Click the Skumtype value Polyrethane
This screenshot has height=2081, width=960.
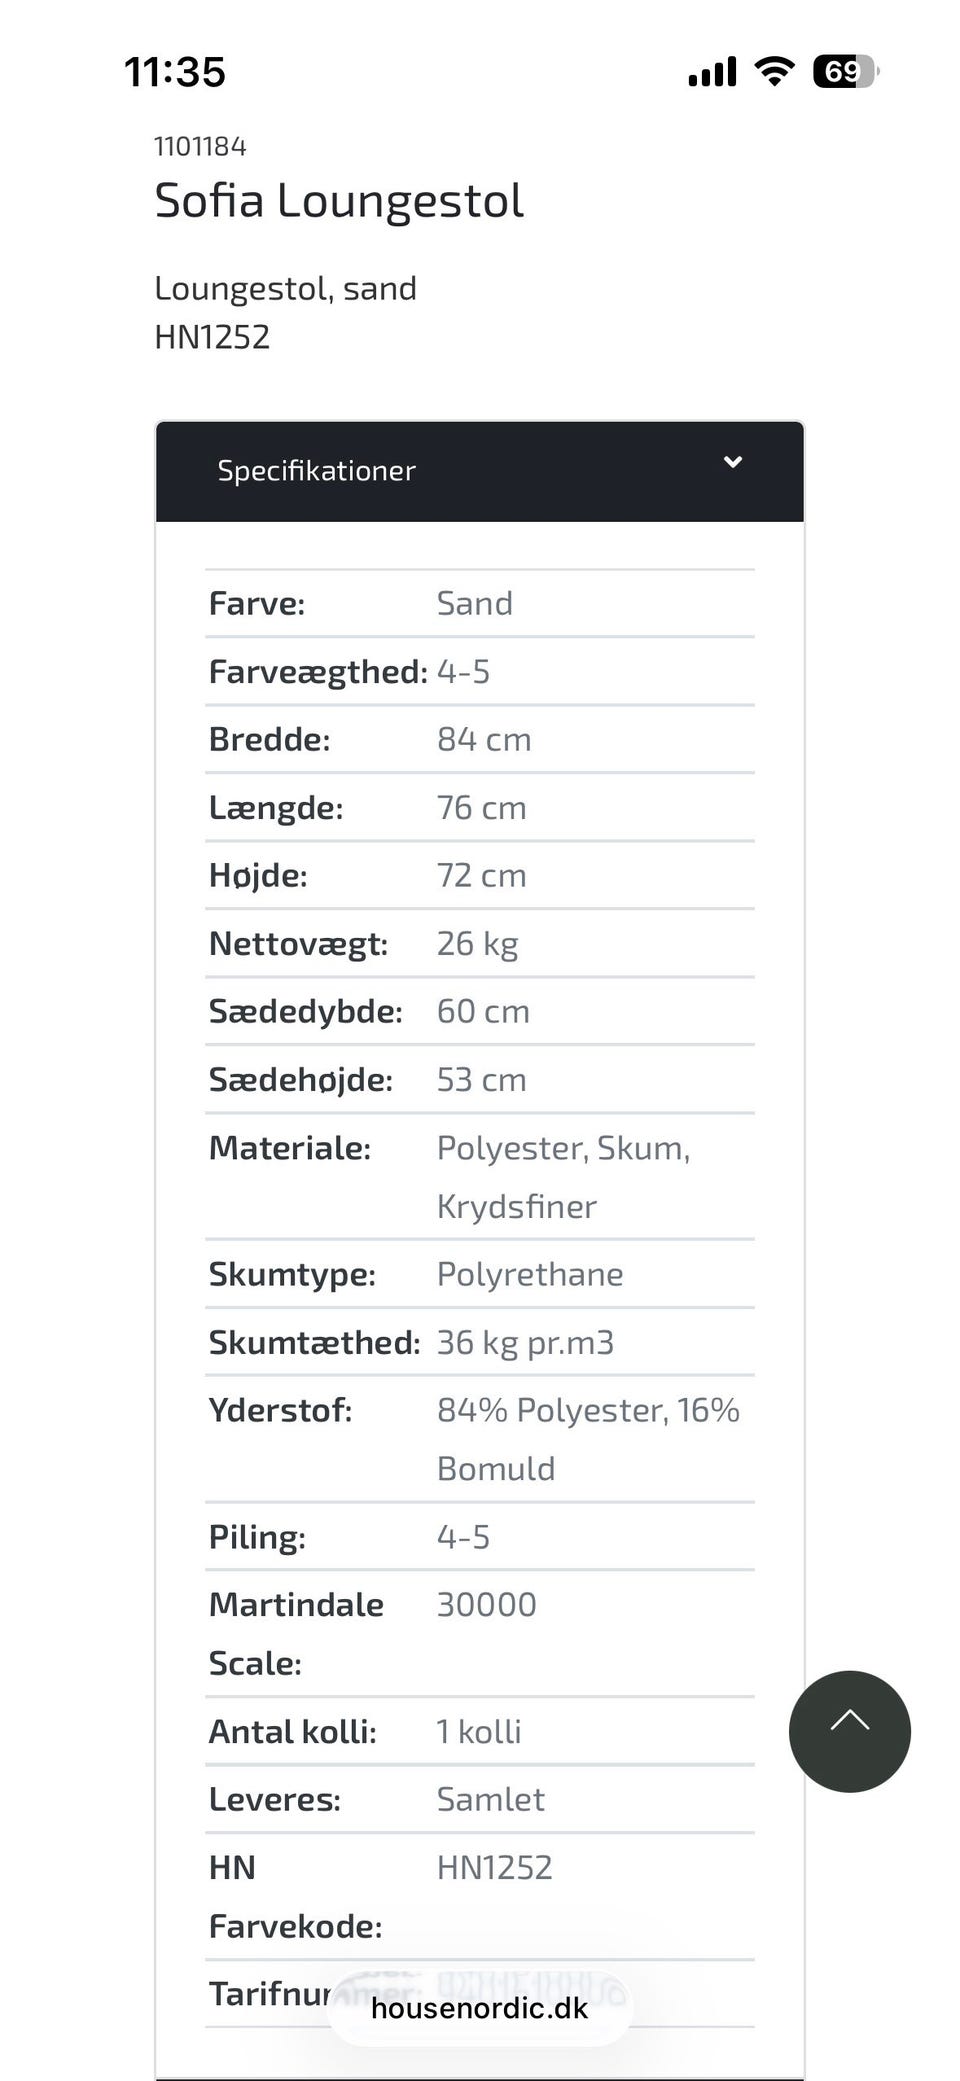click(x=530, y=1274)
